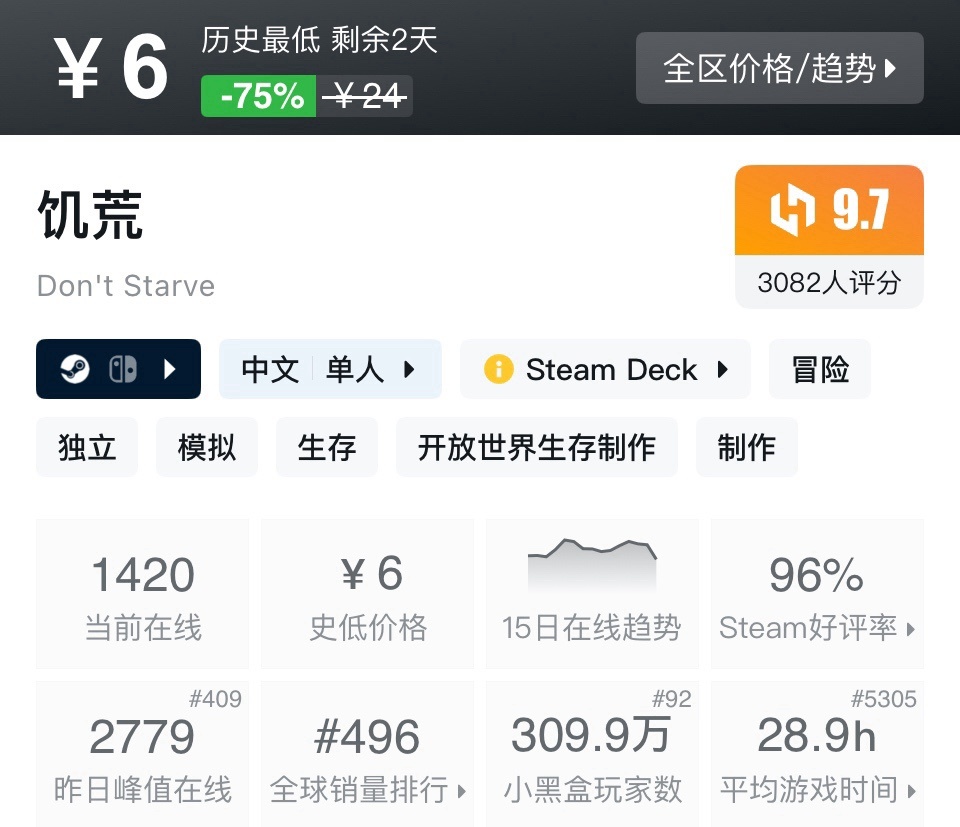This screenshot has height=827, width=960.
Task: Expand platform list arrow beside Switch icon
Action: (x=170, y=369)
